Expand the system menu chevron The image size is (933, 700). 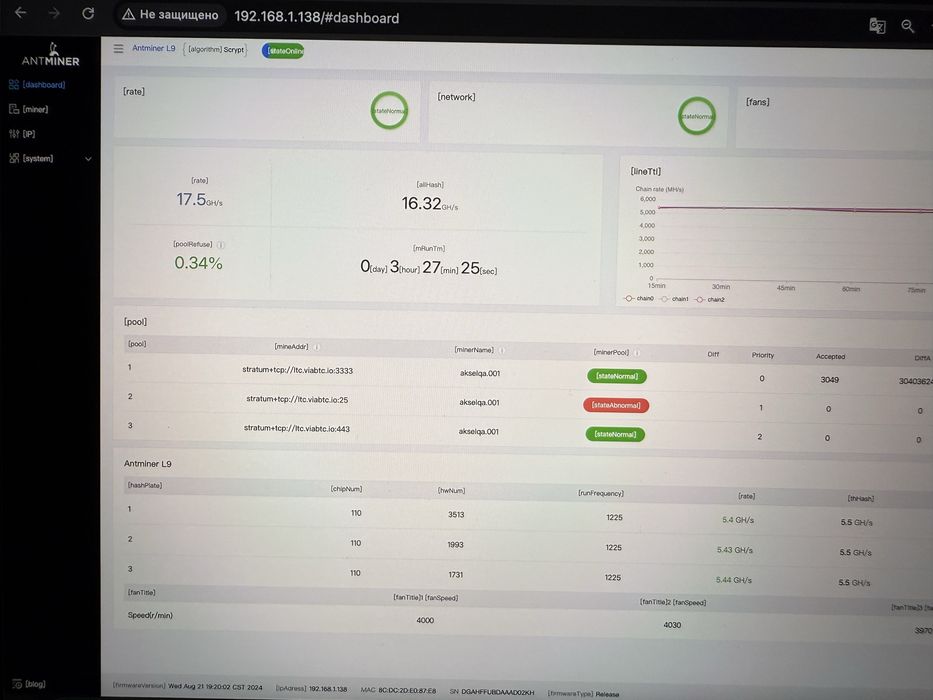[x=89, y=159]
